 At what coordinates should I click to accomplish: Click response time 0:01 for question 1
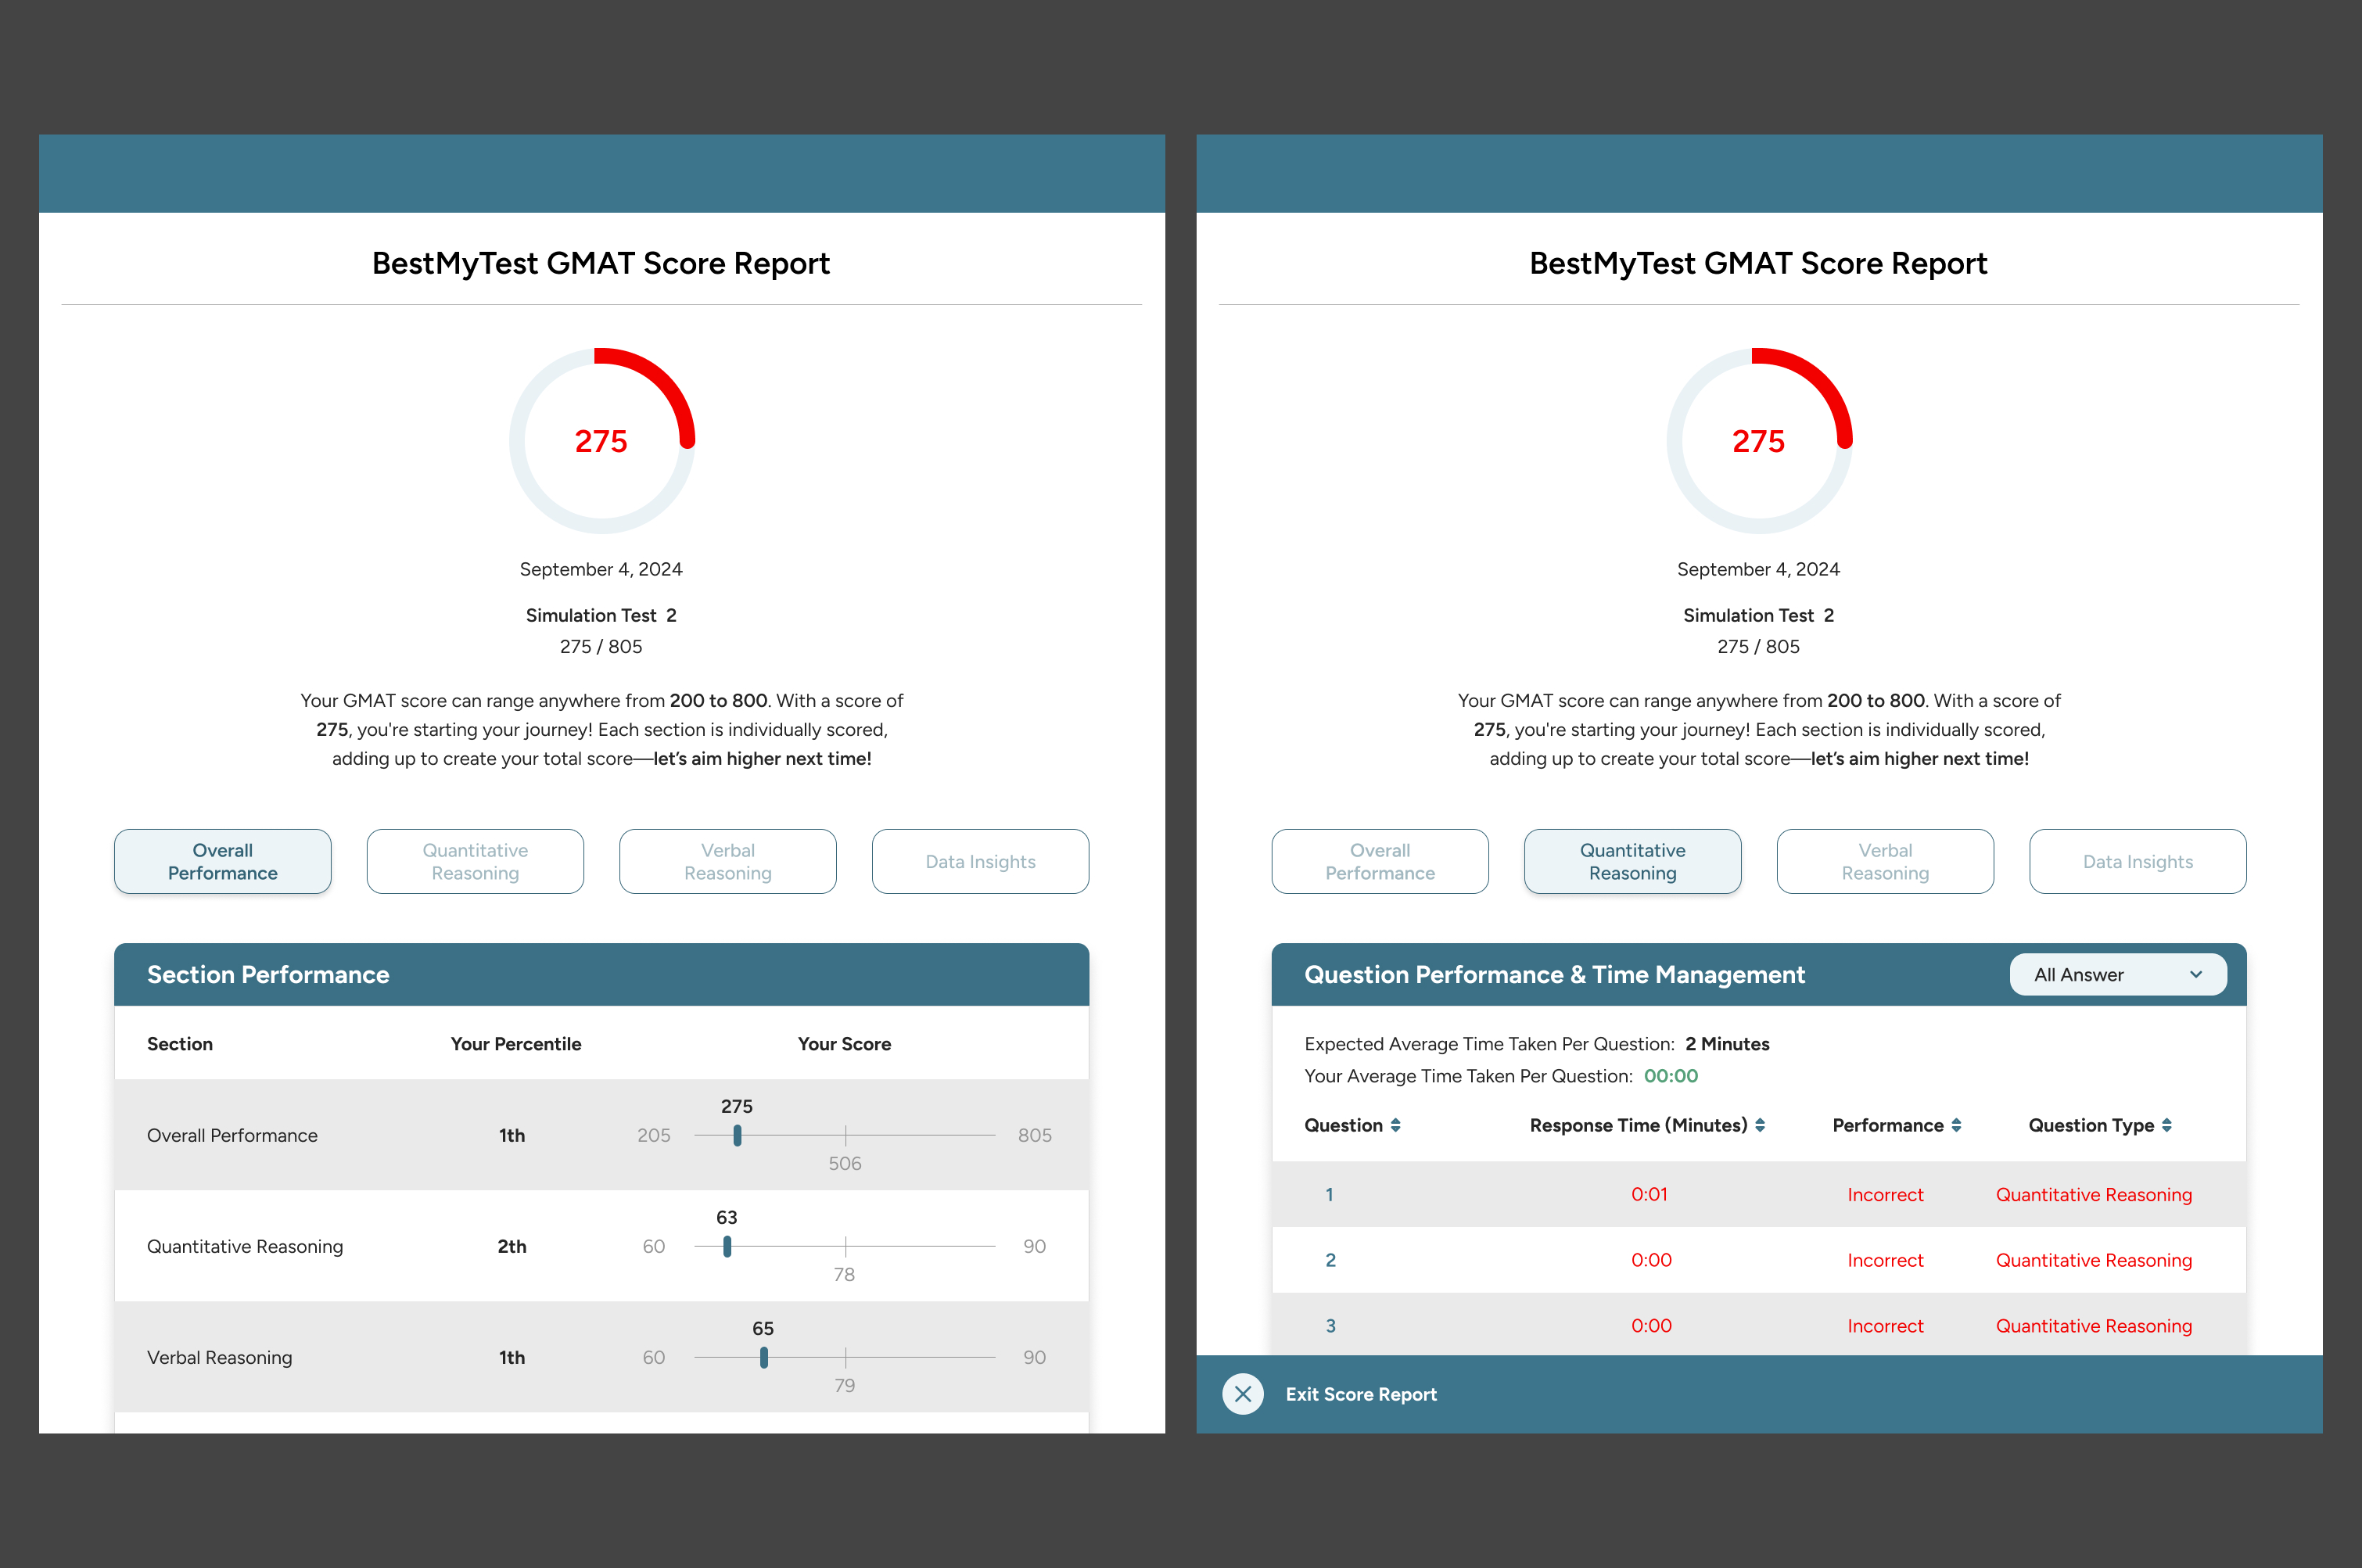1649,1195
